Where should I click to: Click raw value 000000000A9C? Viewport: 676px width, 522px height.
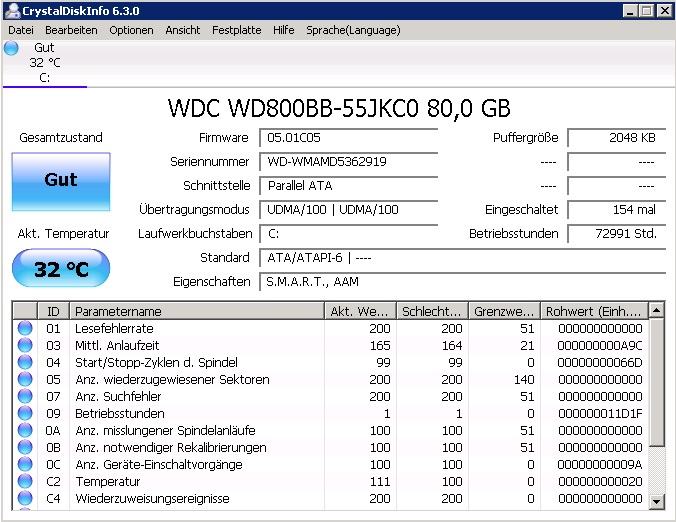pyautogui.click(x=600, y=345)
